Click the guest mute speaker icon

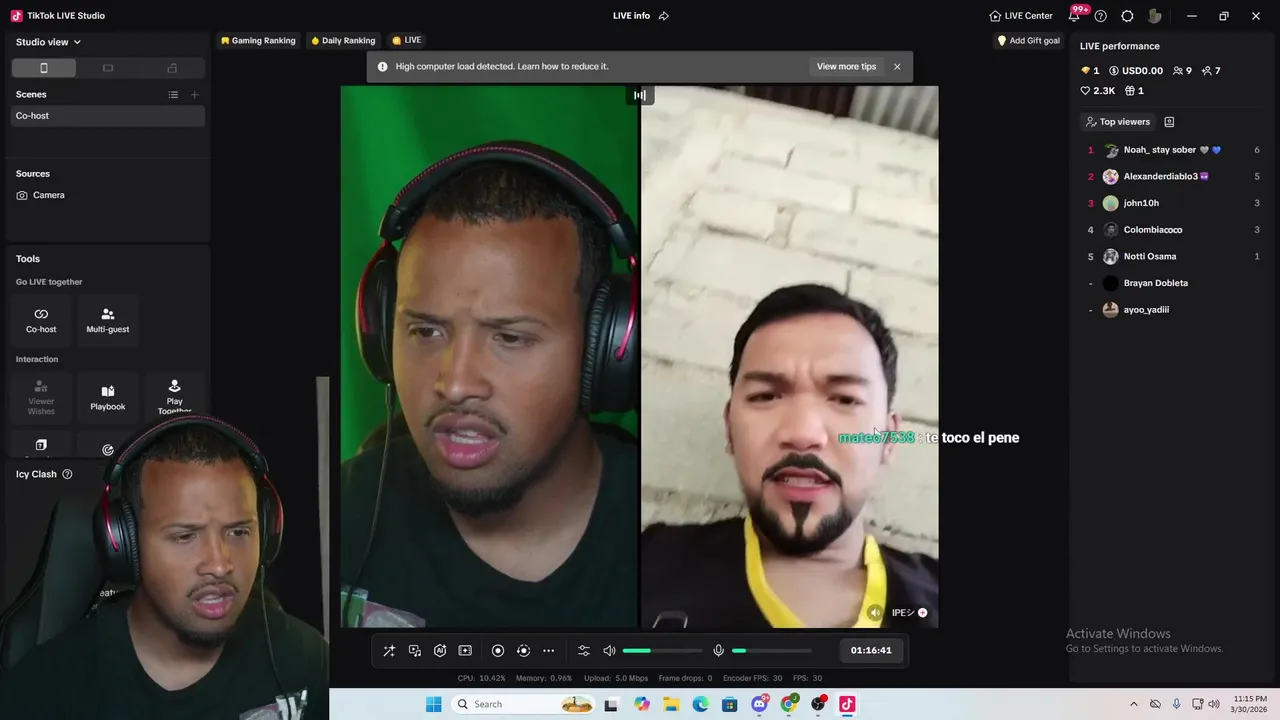click(875, 613)
